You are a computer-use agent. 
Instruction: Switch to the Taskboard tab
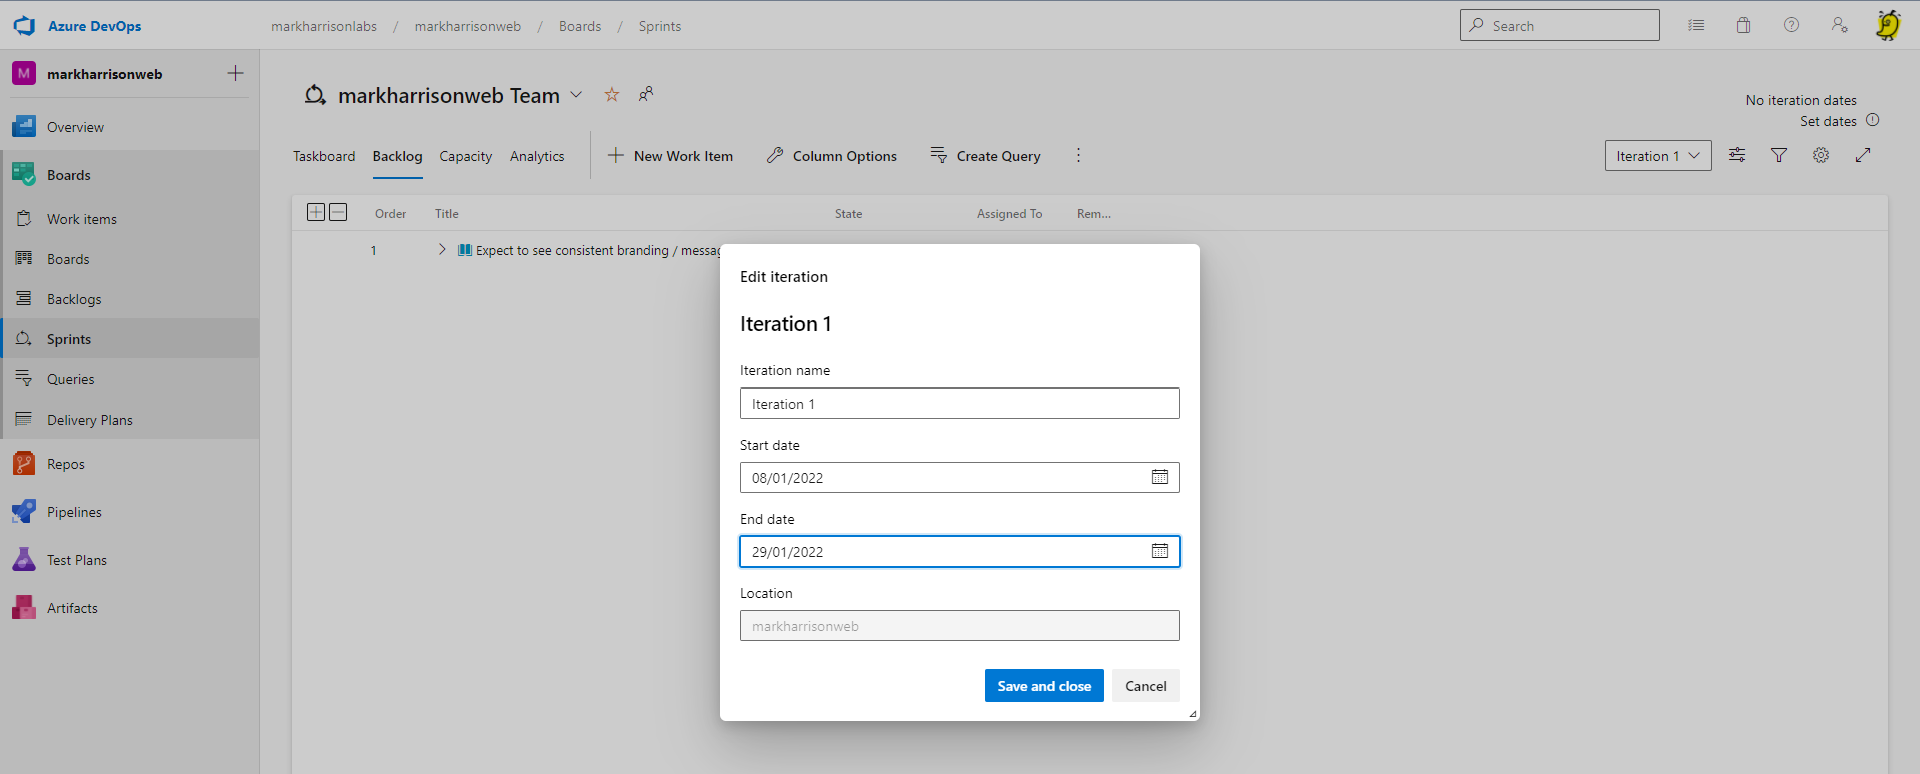tap(324, 156)
